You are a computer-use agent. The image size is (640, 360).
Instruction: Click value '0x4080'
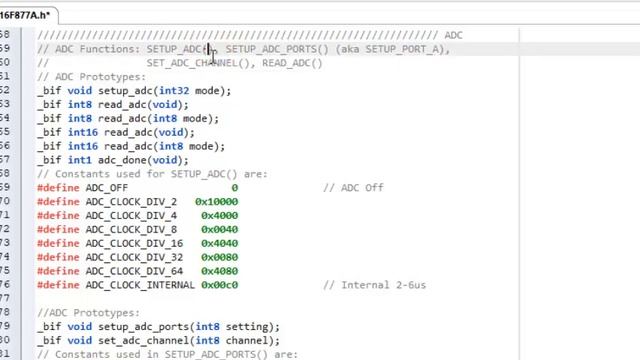[x=219, y=271]
